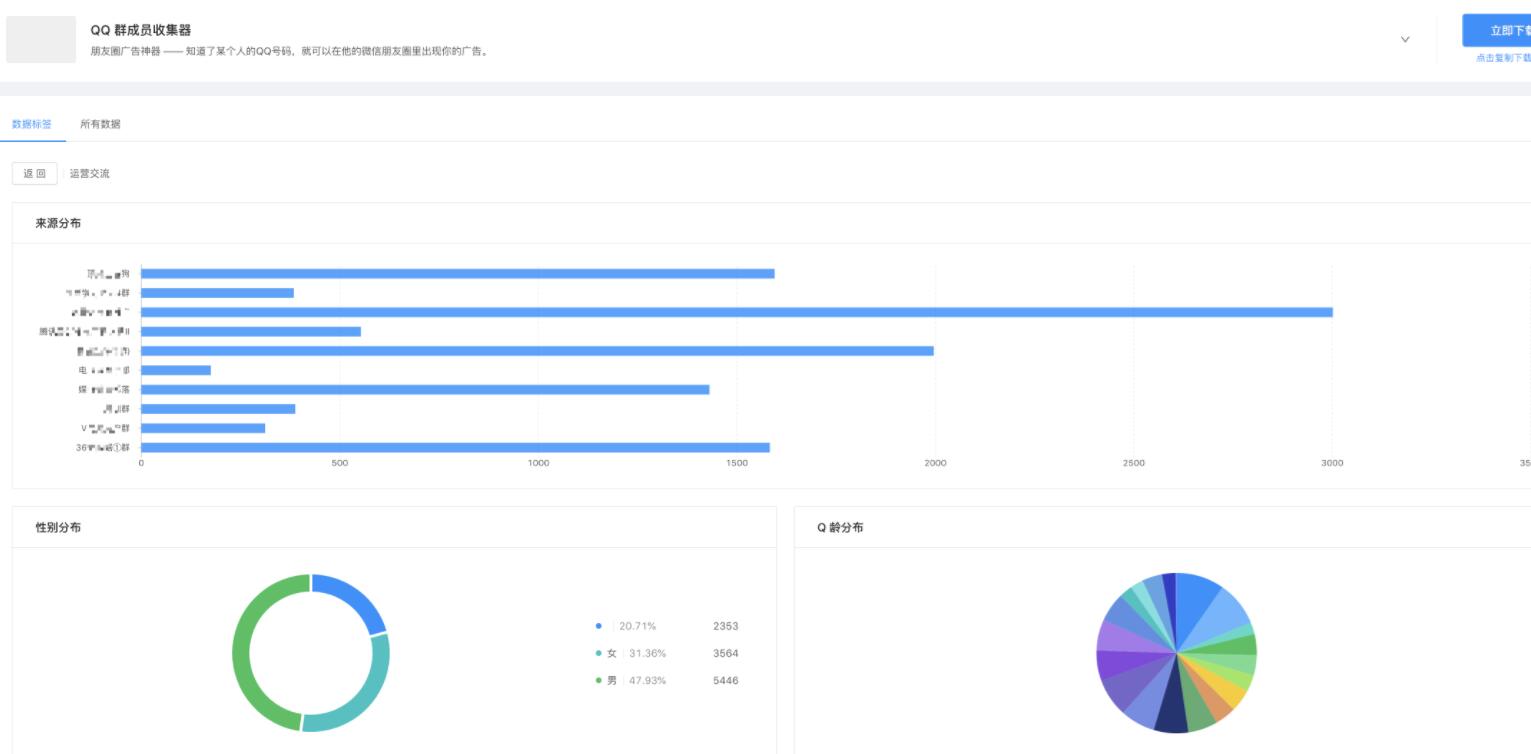The height and width of the screenshot is (754, 1531).
Task: Select the source bar ending at 2000
Action: [x=537, y=351]
